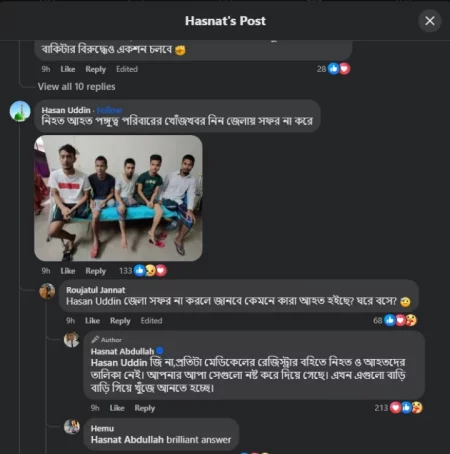450x454 pixels.
Task: Reply to Hasnat Abdullah's author comment
Action: click(145, 408)
